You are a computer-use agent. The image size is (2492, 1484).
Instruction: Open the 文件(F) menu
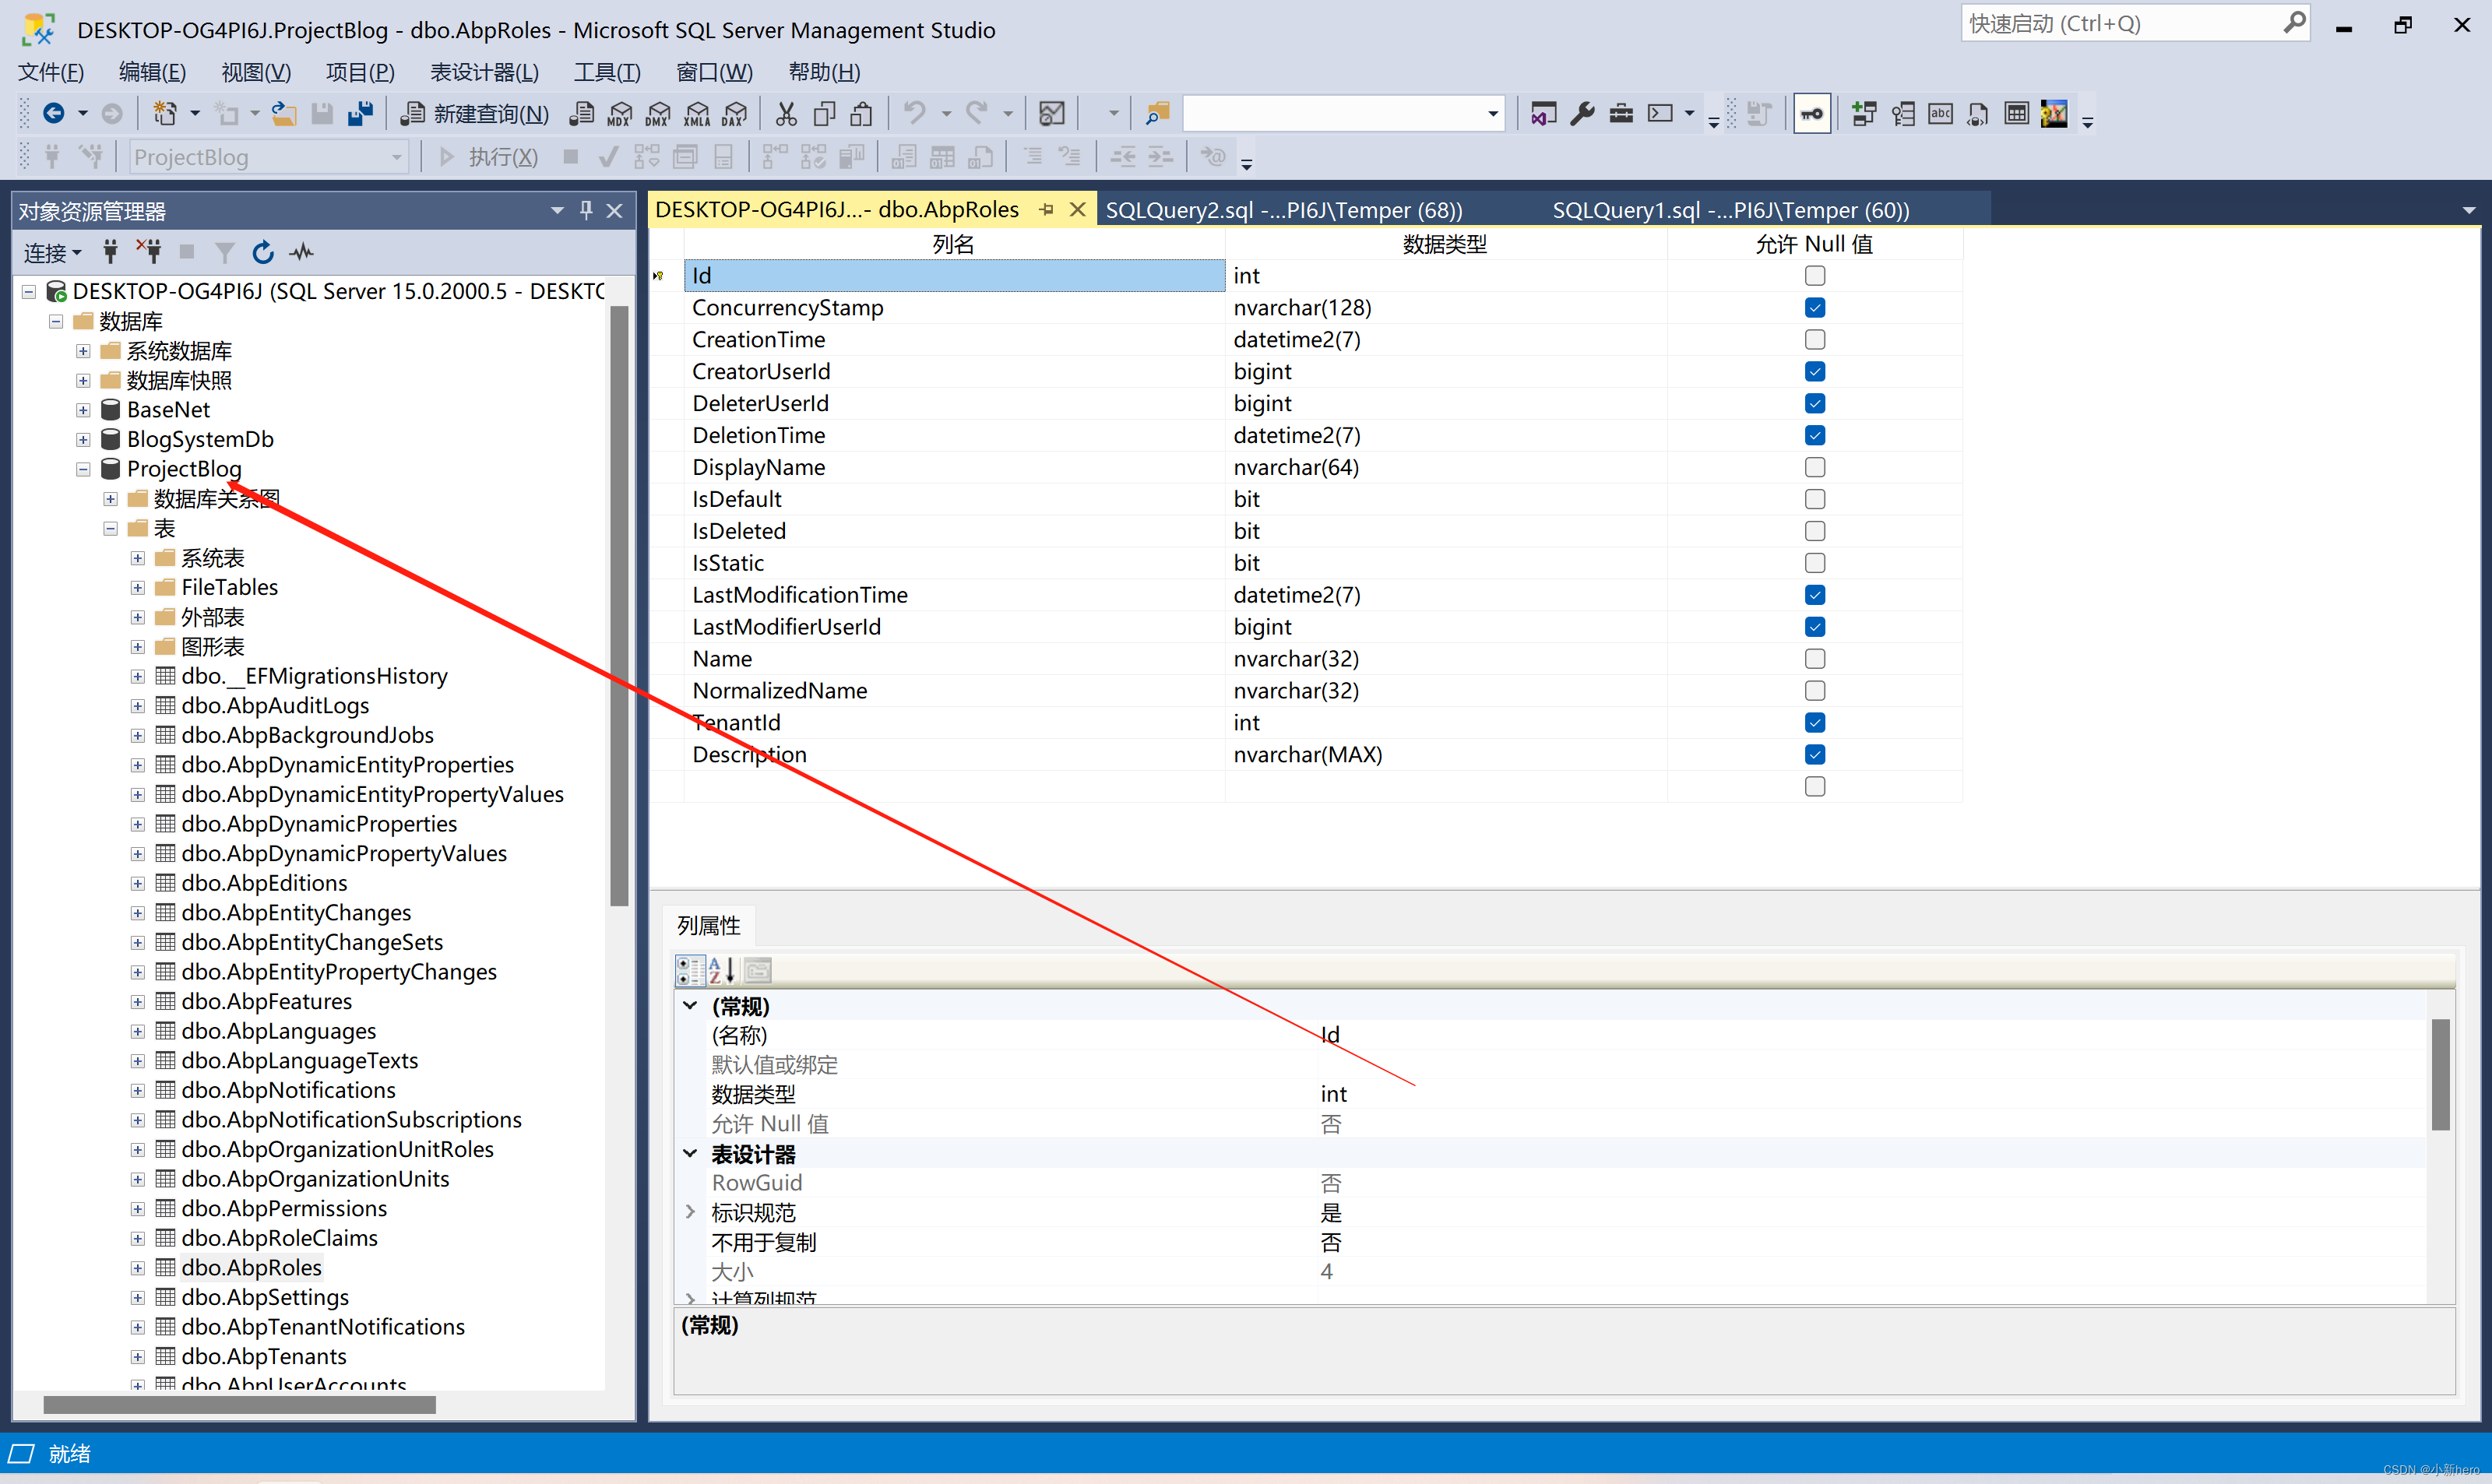point(51,72)
